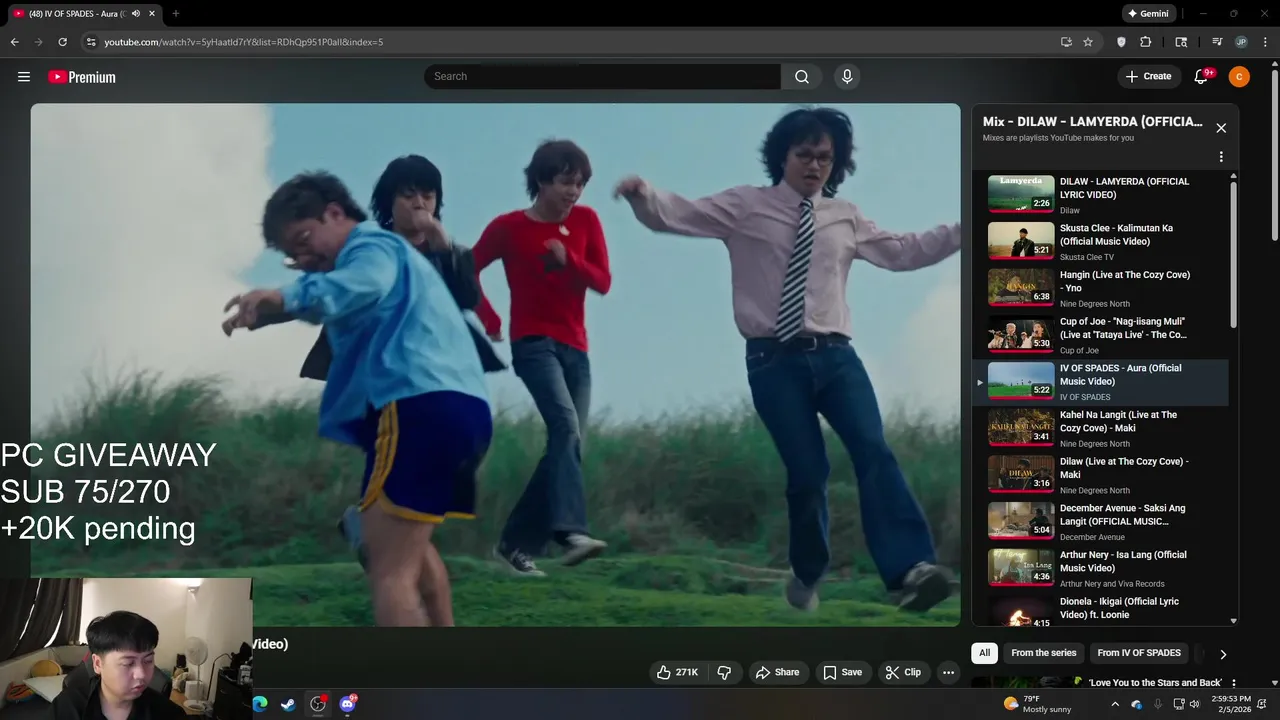The image size is (1280, 720).
Task: Show hidden system tray icons
Action: tap(1115, 704)
